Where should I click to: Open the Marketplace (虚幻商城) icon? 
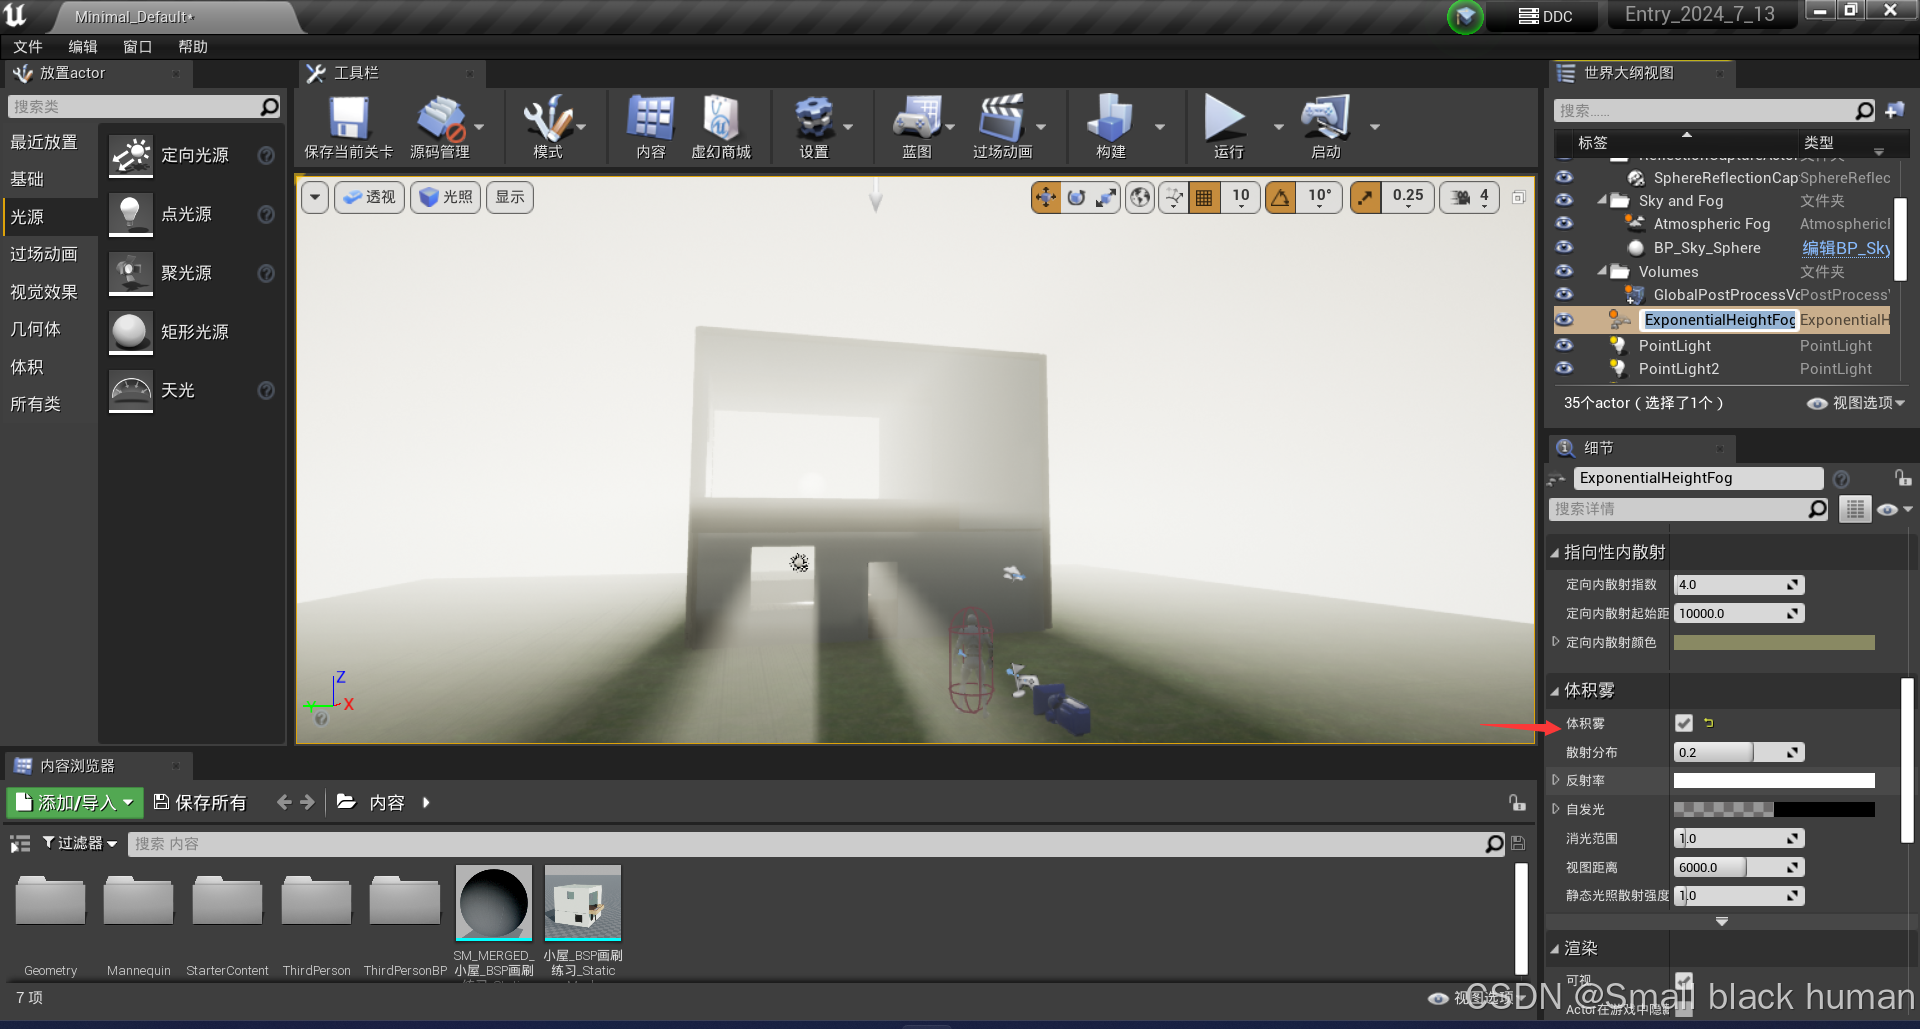coord(720,119)
